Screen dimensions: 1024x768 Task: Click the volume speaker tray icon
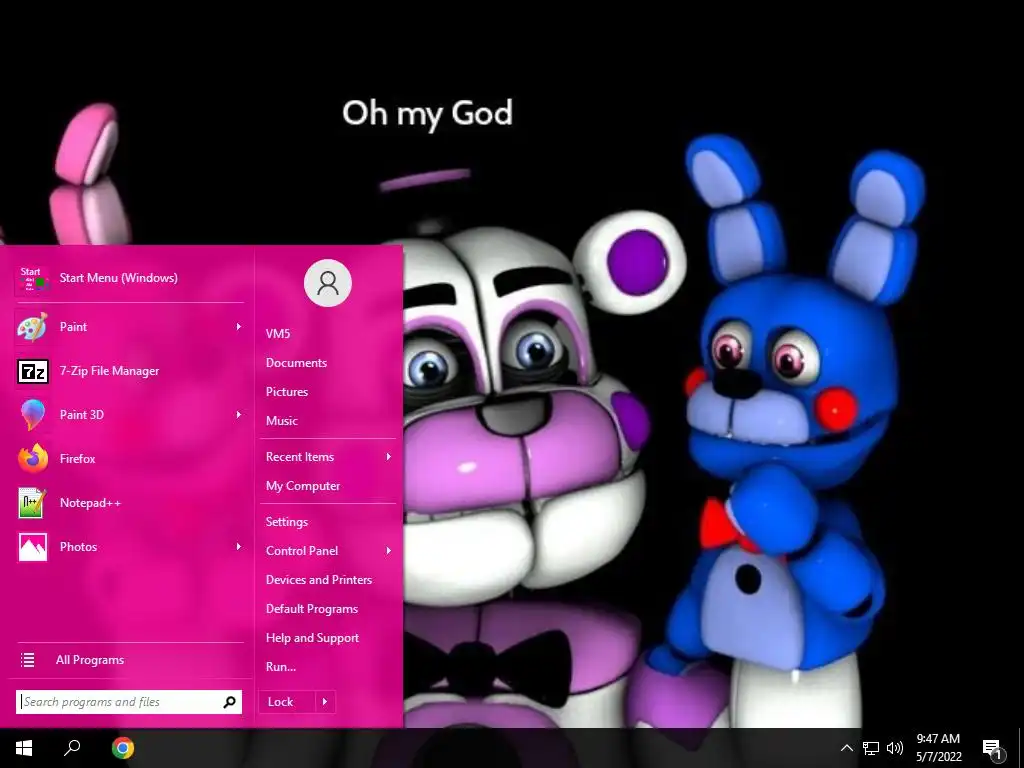pyautogui.click(x=895, y=748)
